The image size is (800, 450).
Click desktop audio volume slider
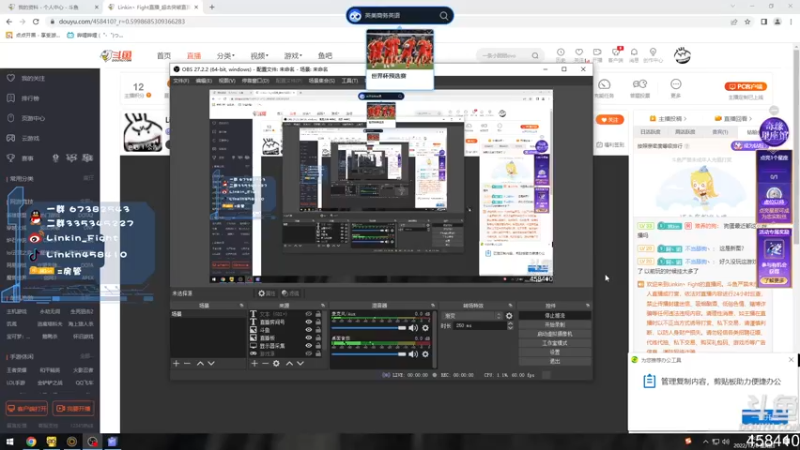click(x=368, y=354)
